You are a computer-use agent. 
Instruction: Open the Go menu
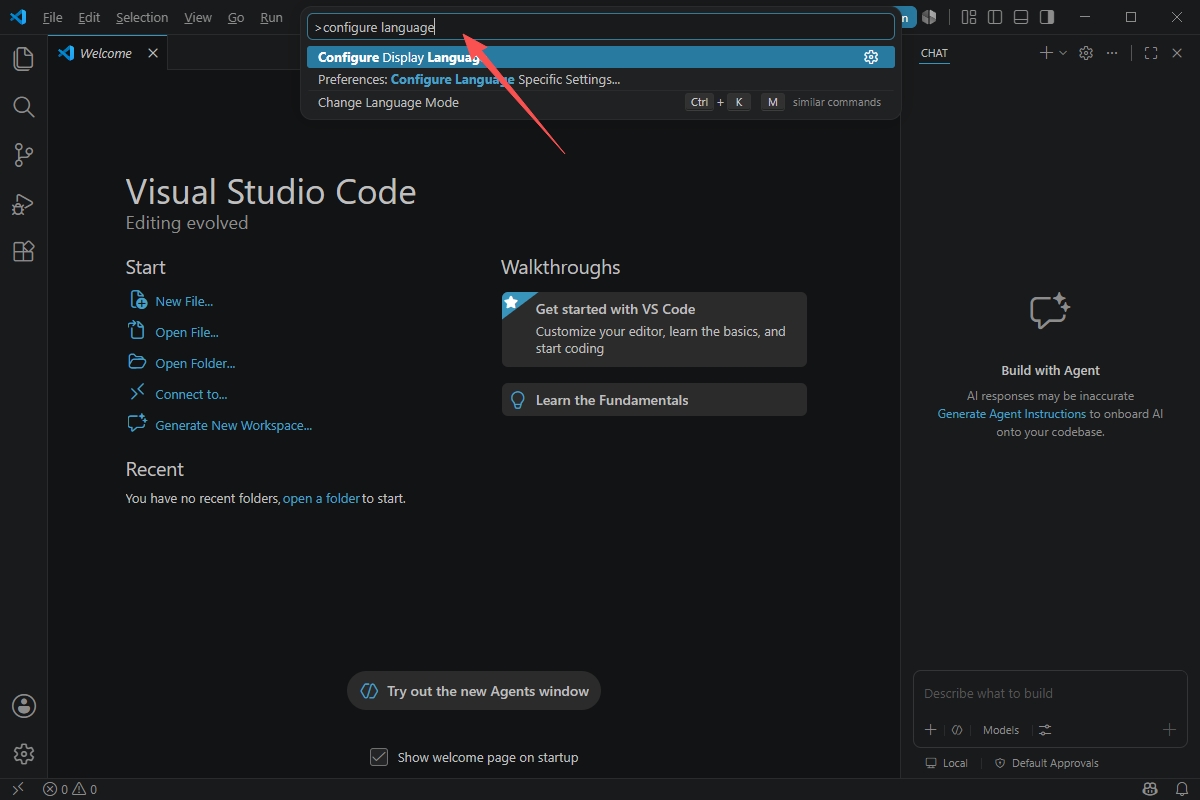coord(236,17)
